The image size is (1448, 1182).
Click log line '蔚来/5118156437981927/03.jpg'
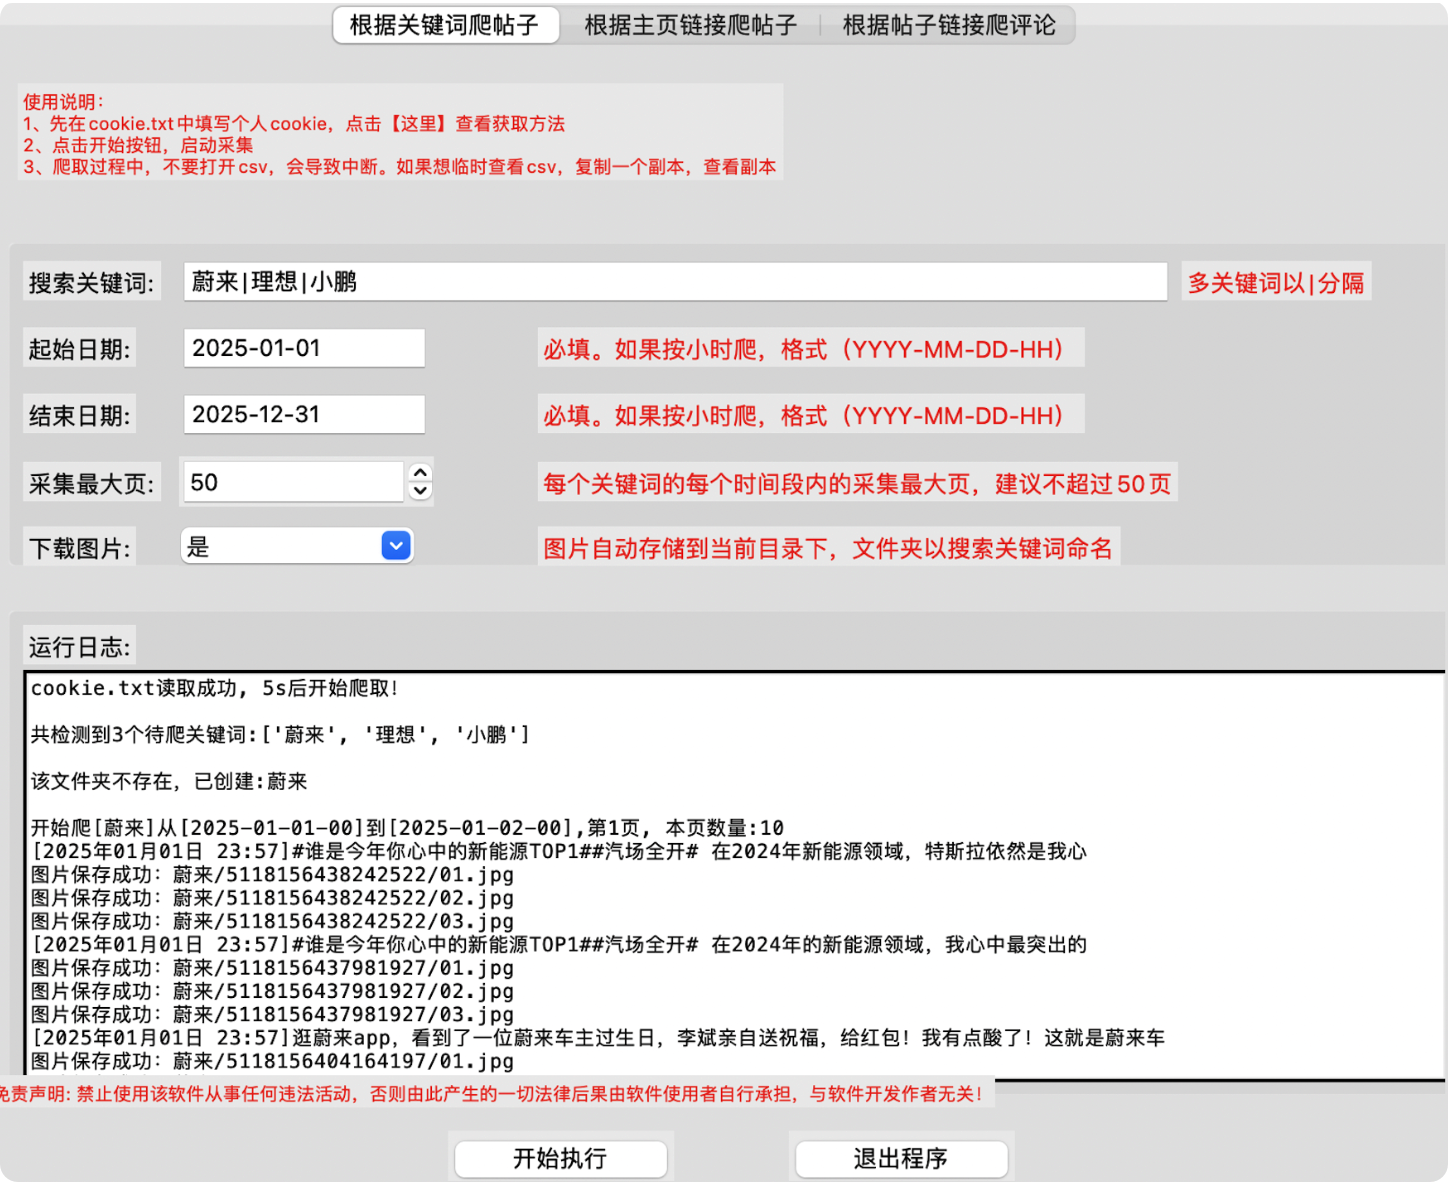pos(272,1014)
